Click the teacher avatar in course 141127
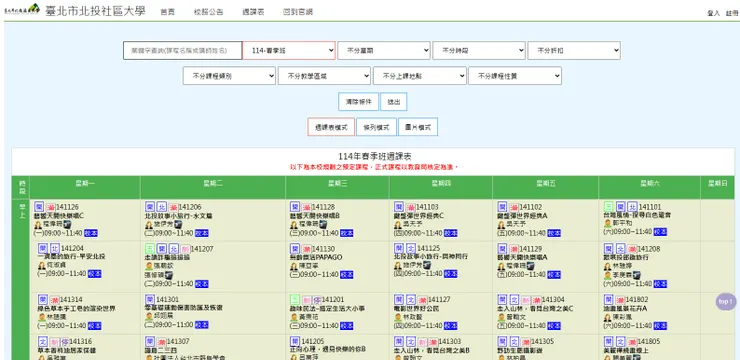The height and width of the screenshot is (360, 740). [398, 318]
